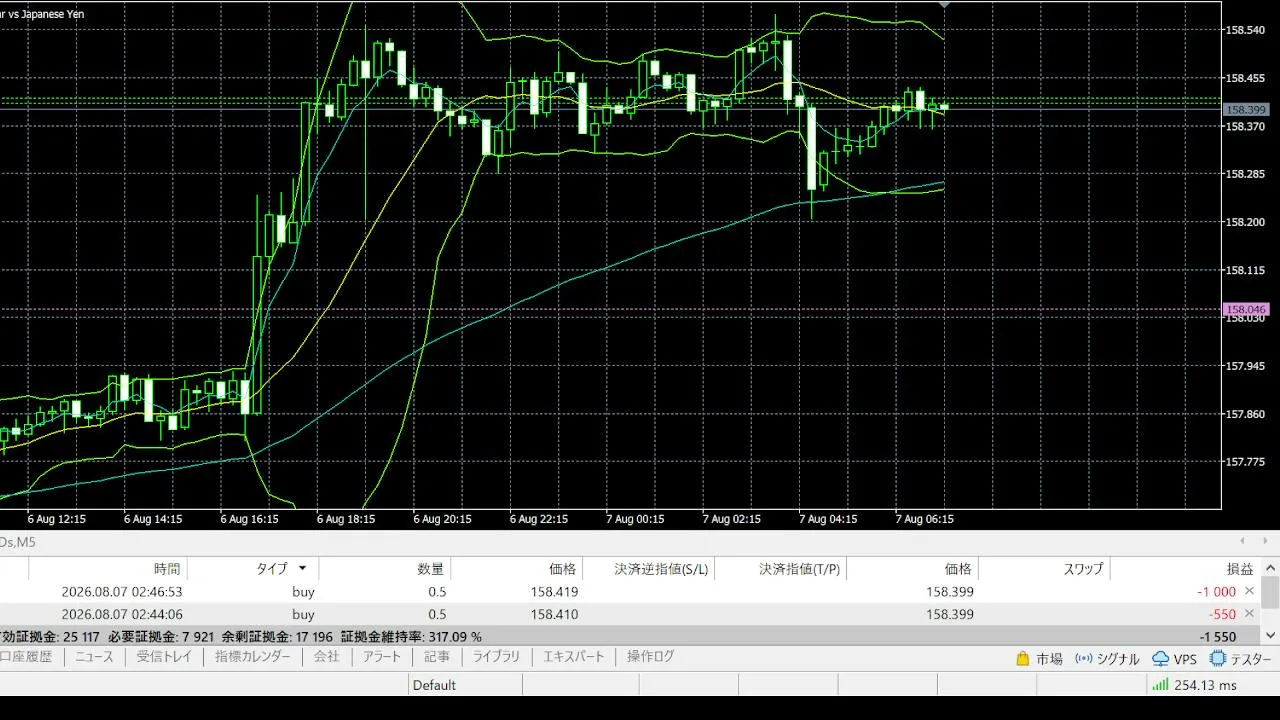Open the 受信トレイ tab

[x=164, y=657]
